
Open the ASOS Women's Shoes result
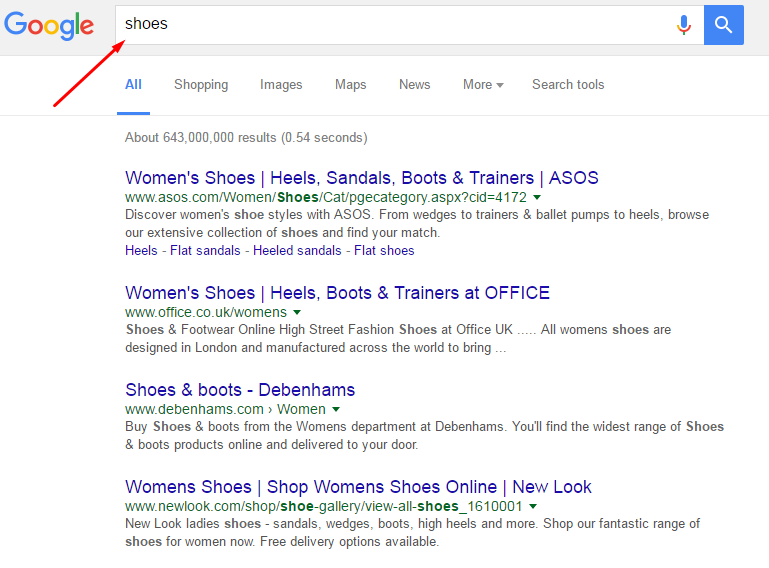[361, 178]
